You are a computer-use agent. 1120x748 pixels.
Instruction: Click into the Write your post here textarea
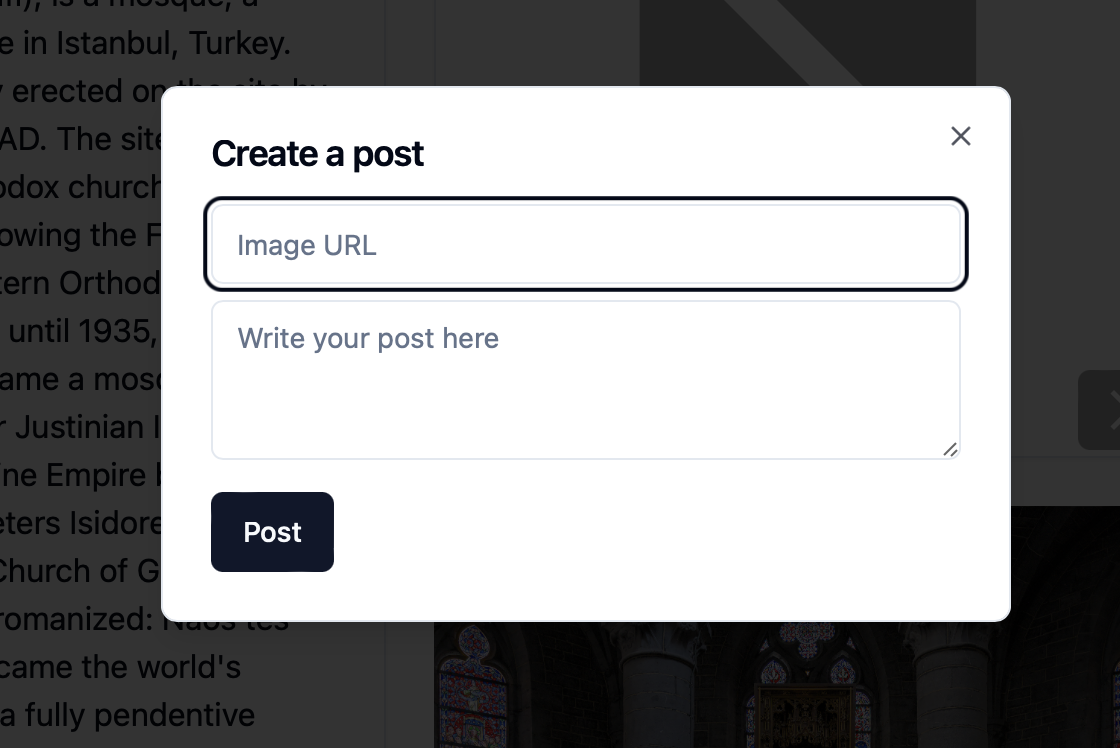(586, 380)
